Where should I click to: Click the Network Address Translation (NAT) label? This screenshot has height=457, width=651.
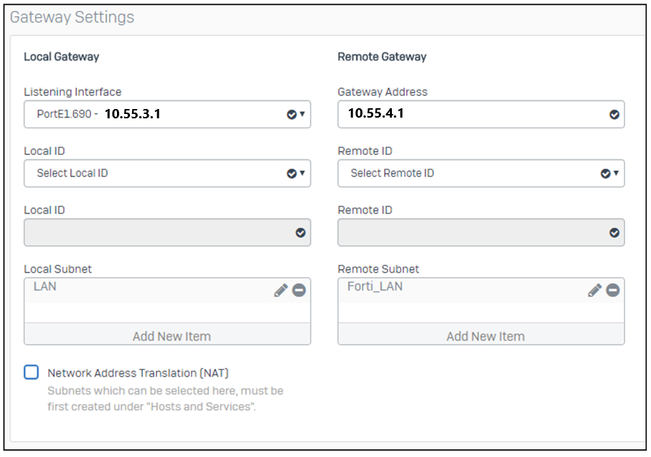(x=138, y=372)
